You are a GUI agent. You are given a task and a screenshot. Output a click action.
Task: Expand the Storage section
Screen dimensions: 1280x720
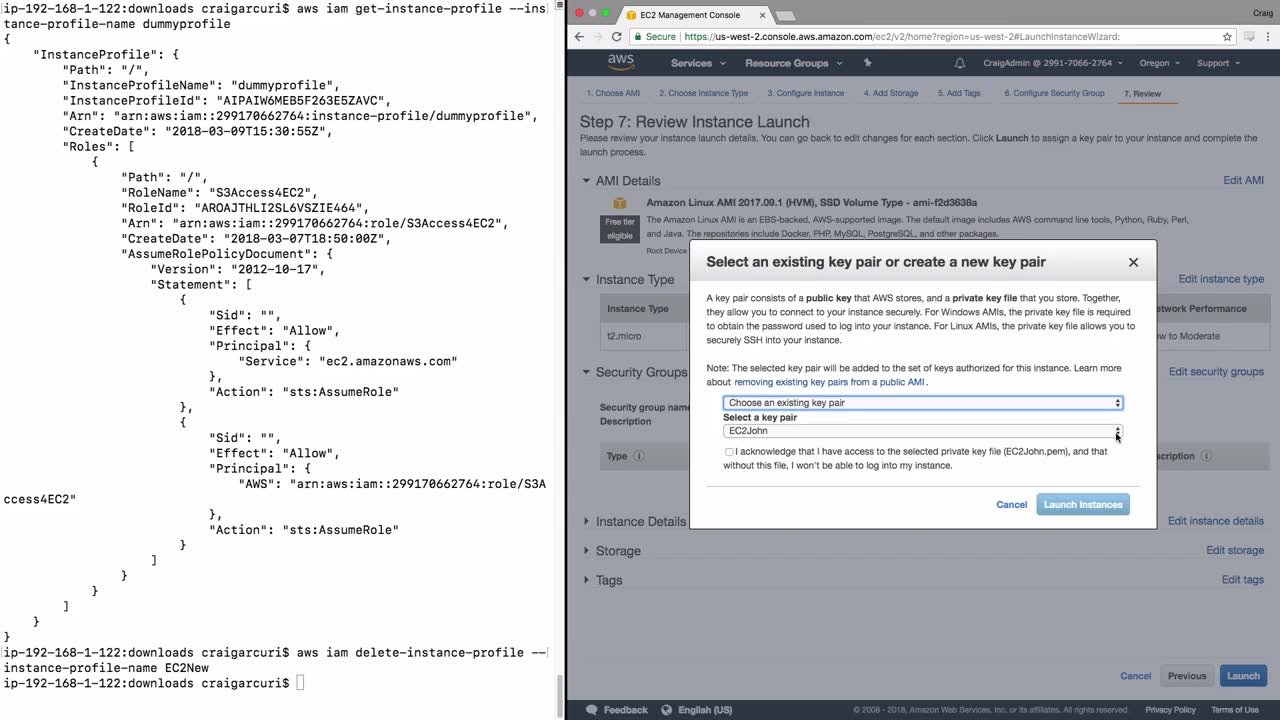587,551
